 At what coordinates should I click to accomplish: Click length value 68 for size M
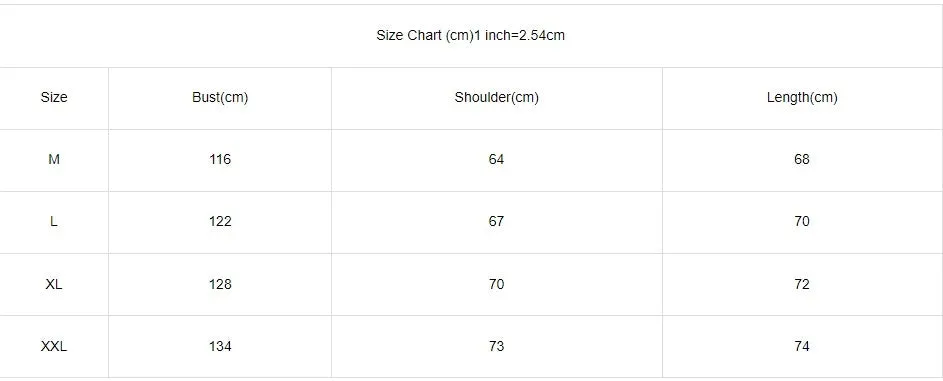[x=802, y=159]
